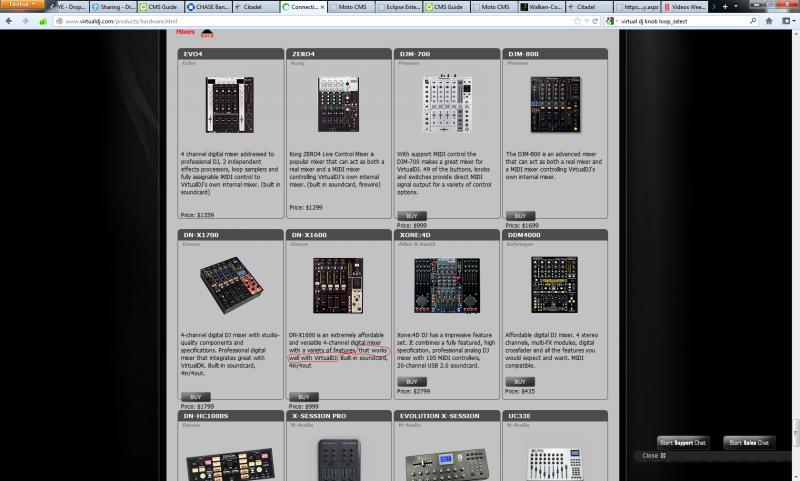The height and width of the screenshot is (481, 800).
Task: Open the EVO4 mixer product image
Action: [x=230, y=105]
